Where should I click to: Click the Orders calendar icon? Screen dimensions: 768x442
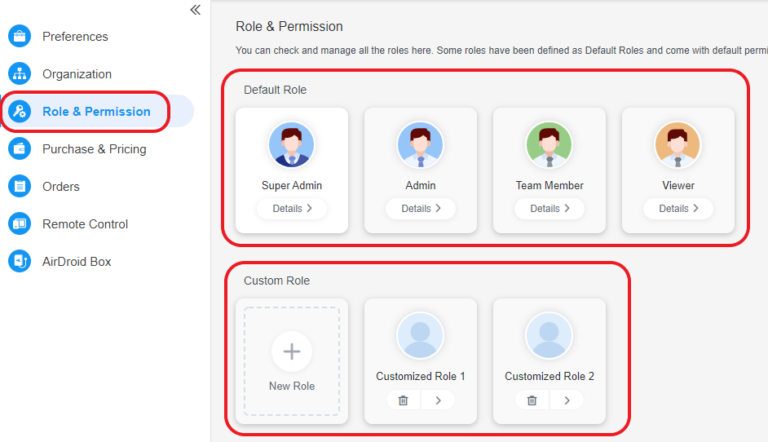[x=20, y=186]
